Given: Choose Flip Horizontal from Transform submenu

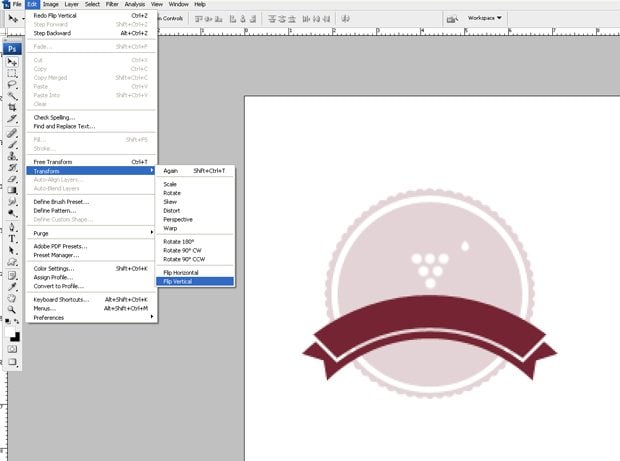Looking at the screenshot, I should tap(183, 272).
